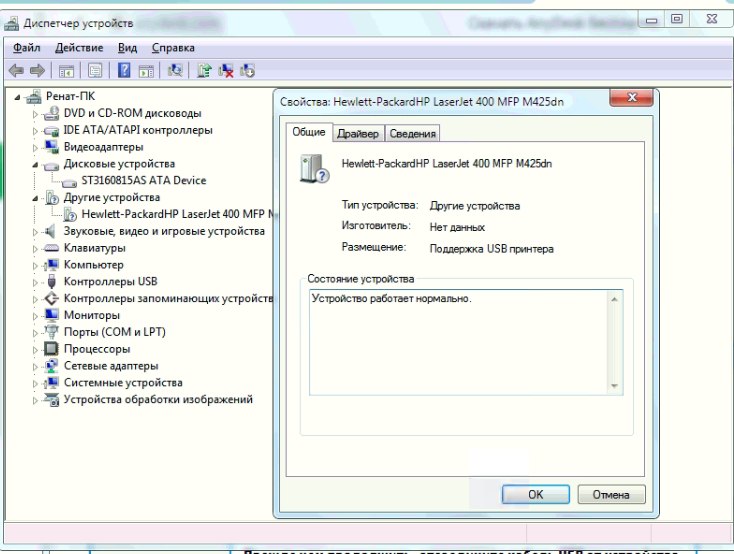Click the Порты (COM и LPT) icon
The width and height of the screenshot is (734, 554).
tap(51, 332)
